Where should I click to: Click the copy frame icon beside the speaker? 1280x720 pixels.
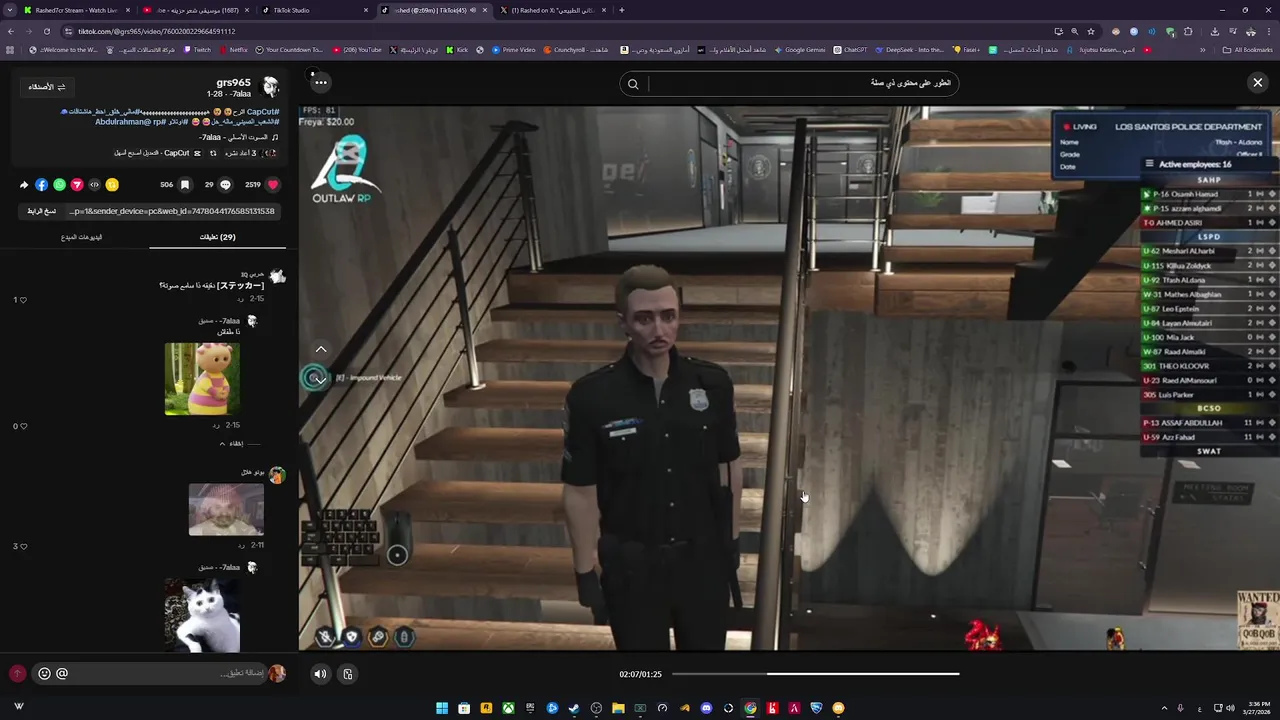[x=348, y=674]
